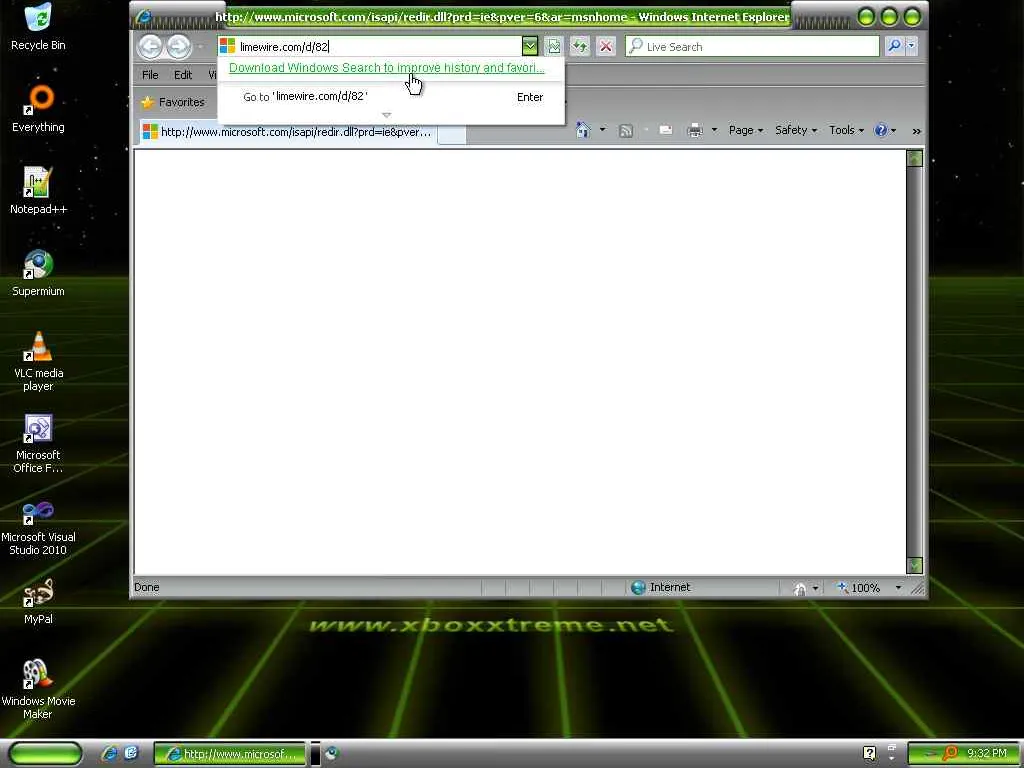Viewport: 1024px width, 768px height.
Task: Open the File menu
Action: coord(150,74)
